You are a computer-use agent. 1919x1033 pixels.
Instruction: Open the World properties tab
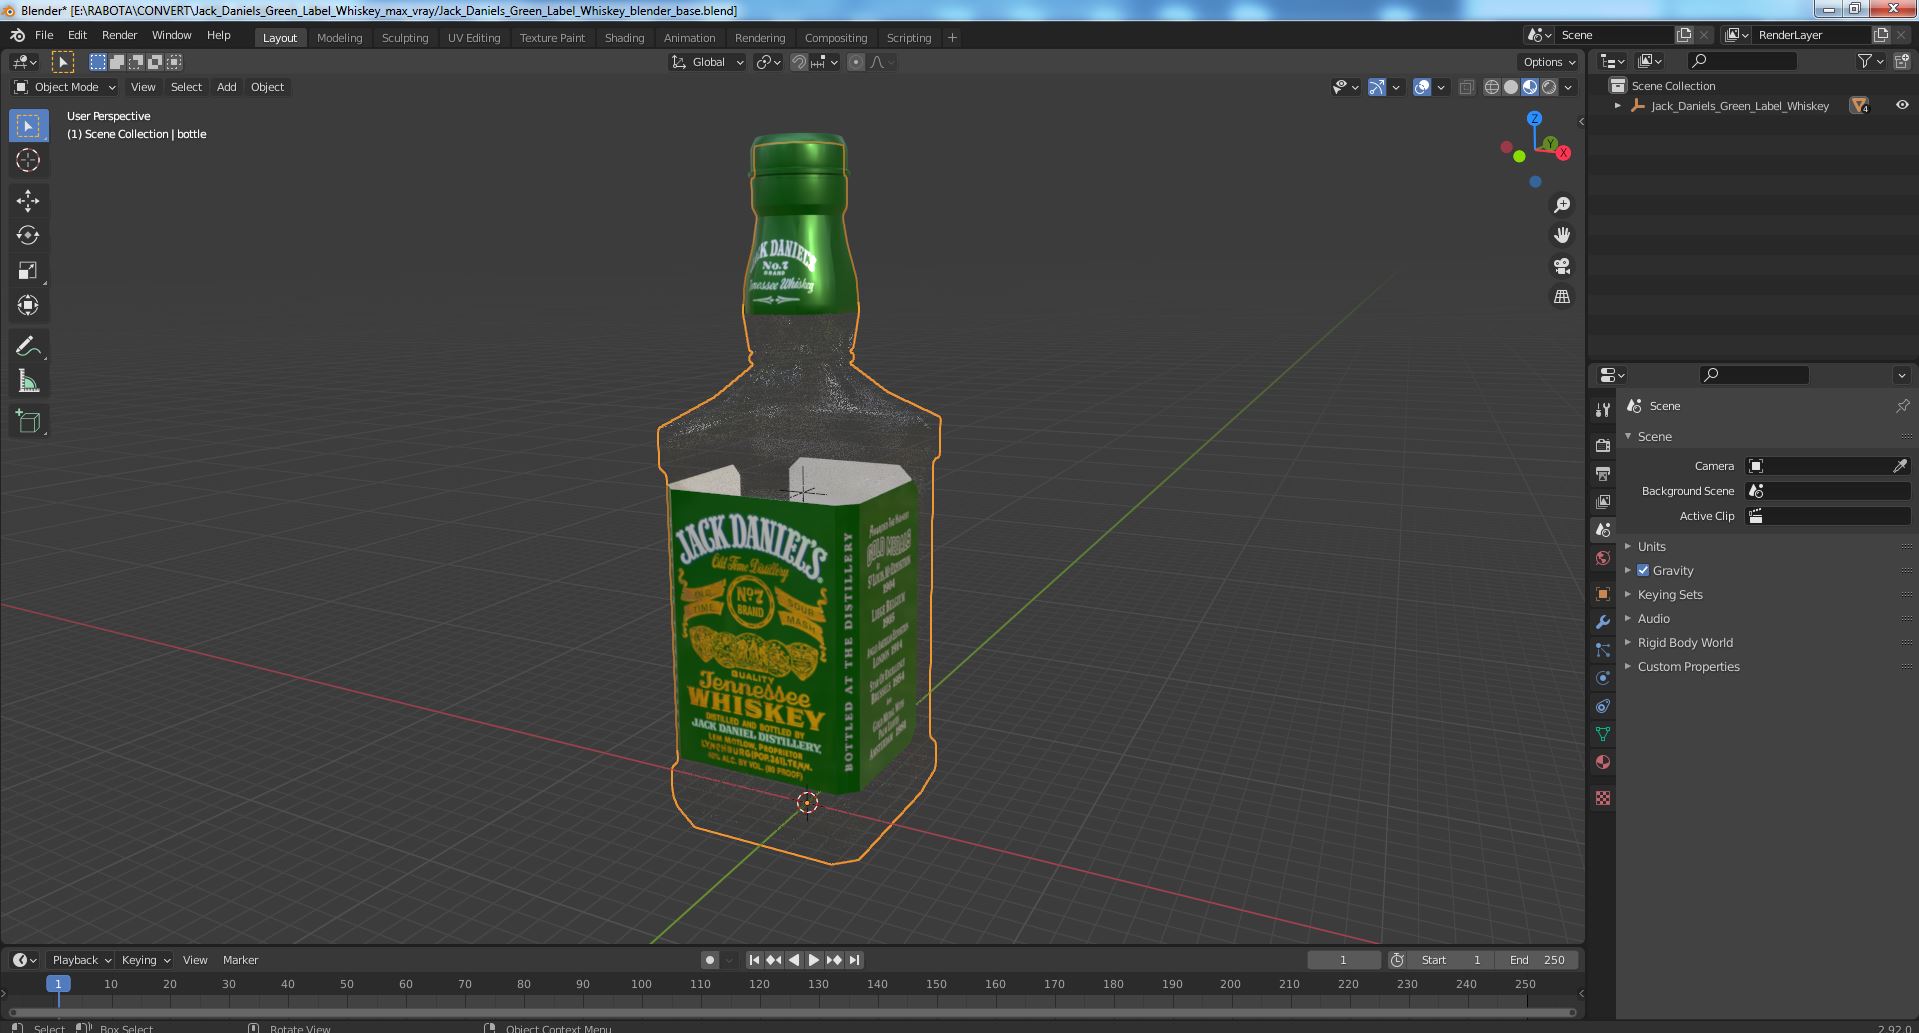coord(1603,558)
